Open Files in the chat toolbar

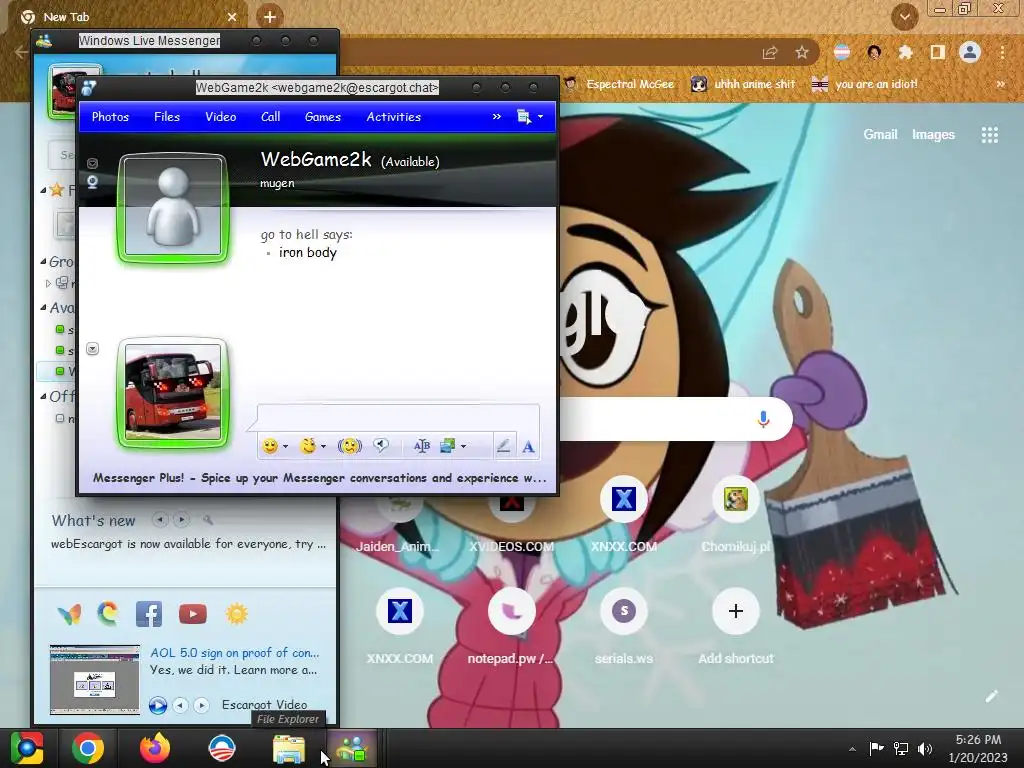click(x=167, y=117)
